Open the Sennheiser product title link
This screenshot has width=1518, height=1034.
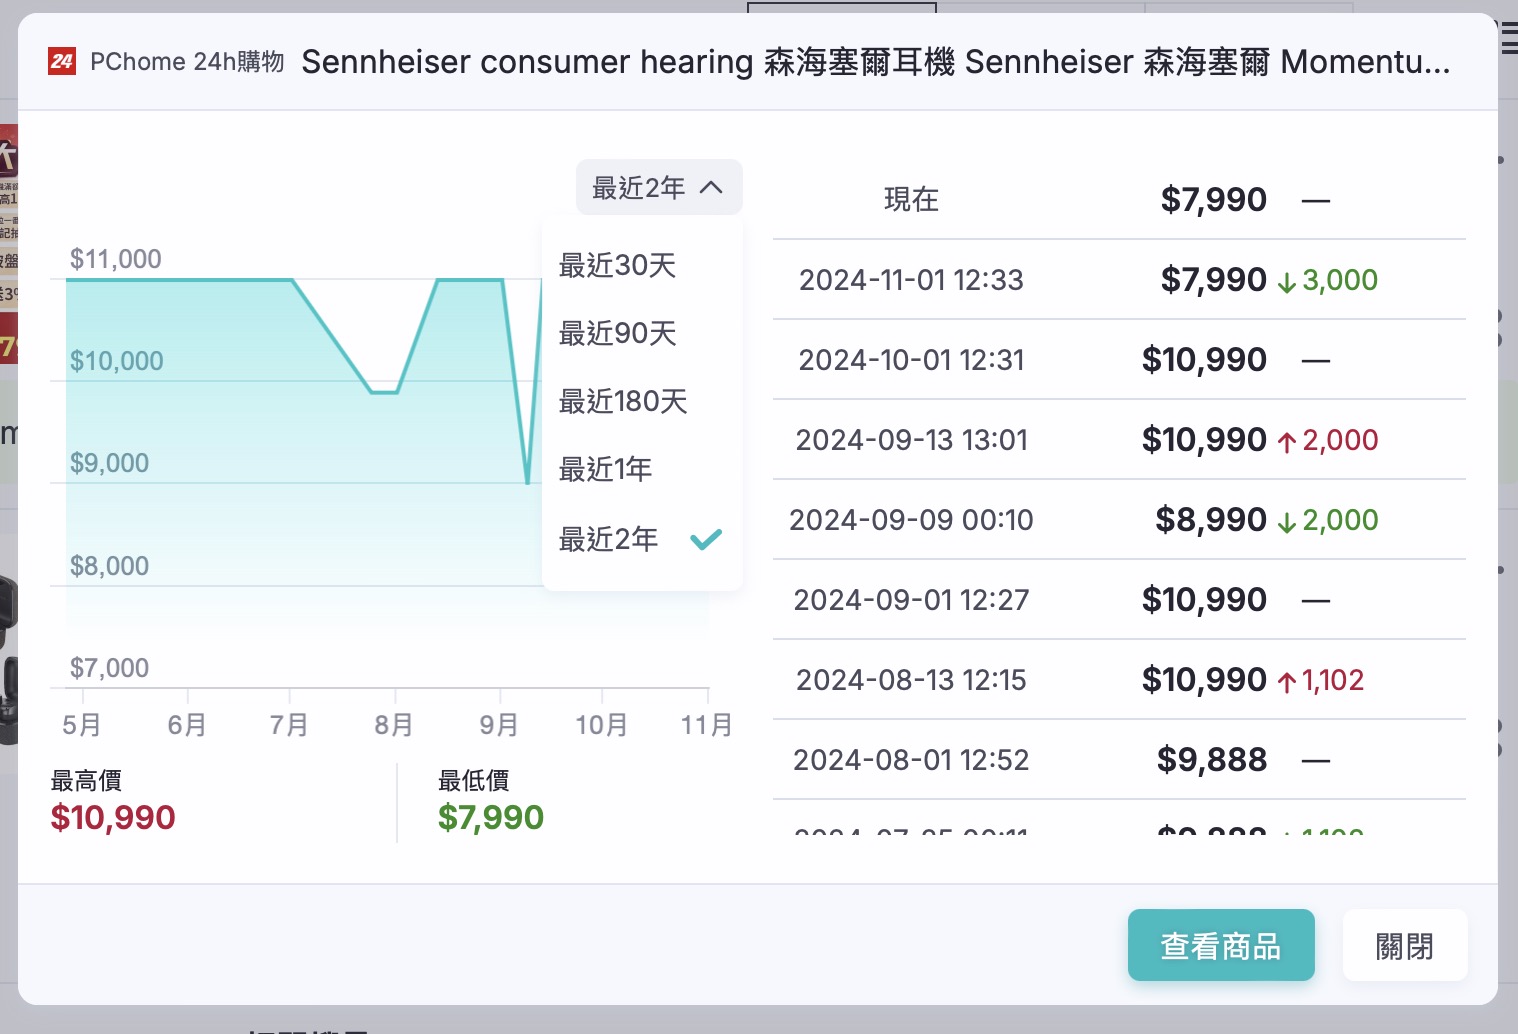pos(875,62)
